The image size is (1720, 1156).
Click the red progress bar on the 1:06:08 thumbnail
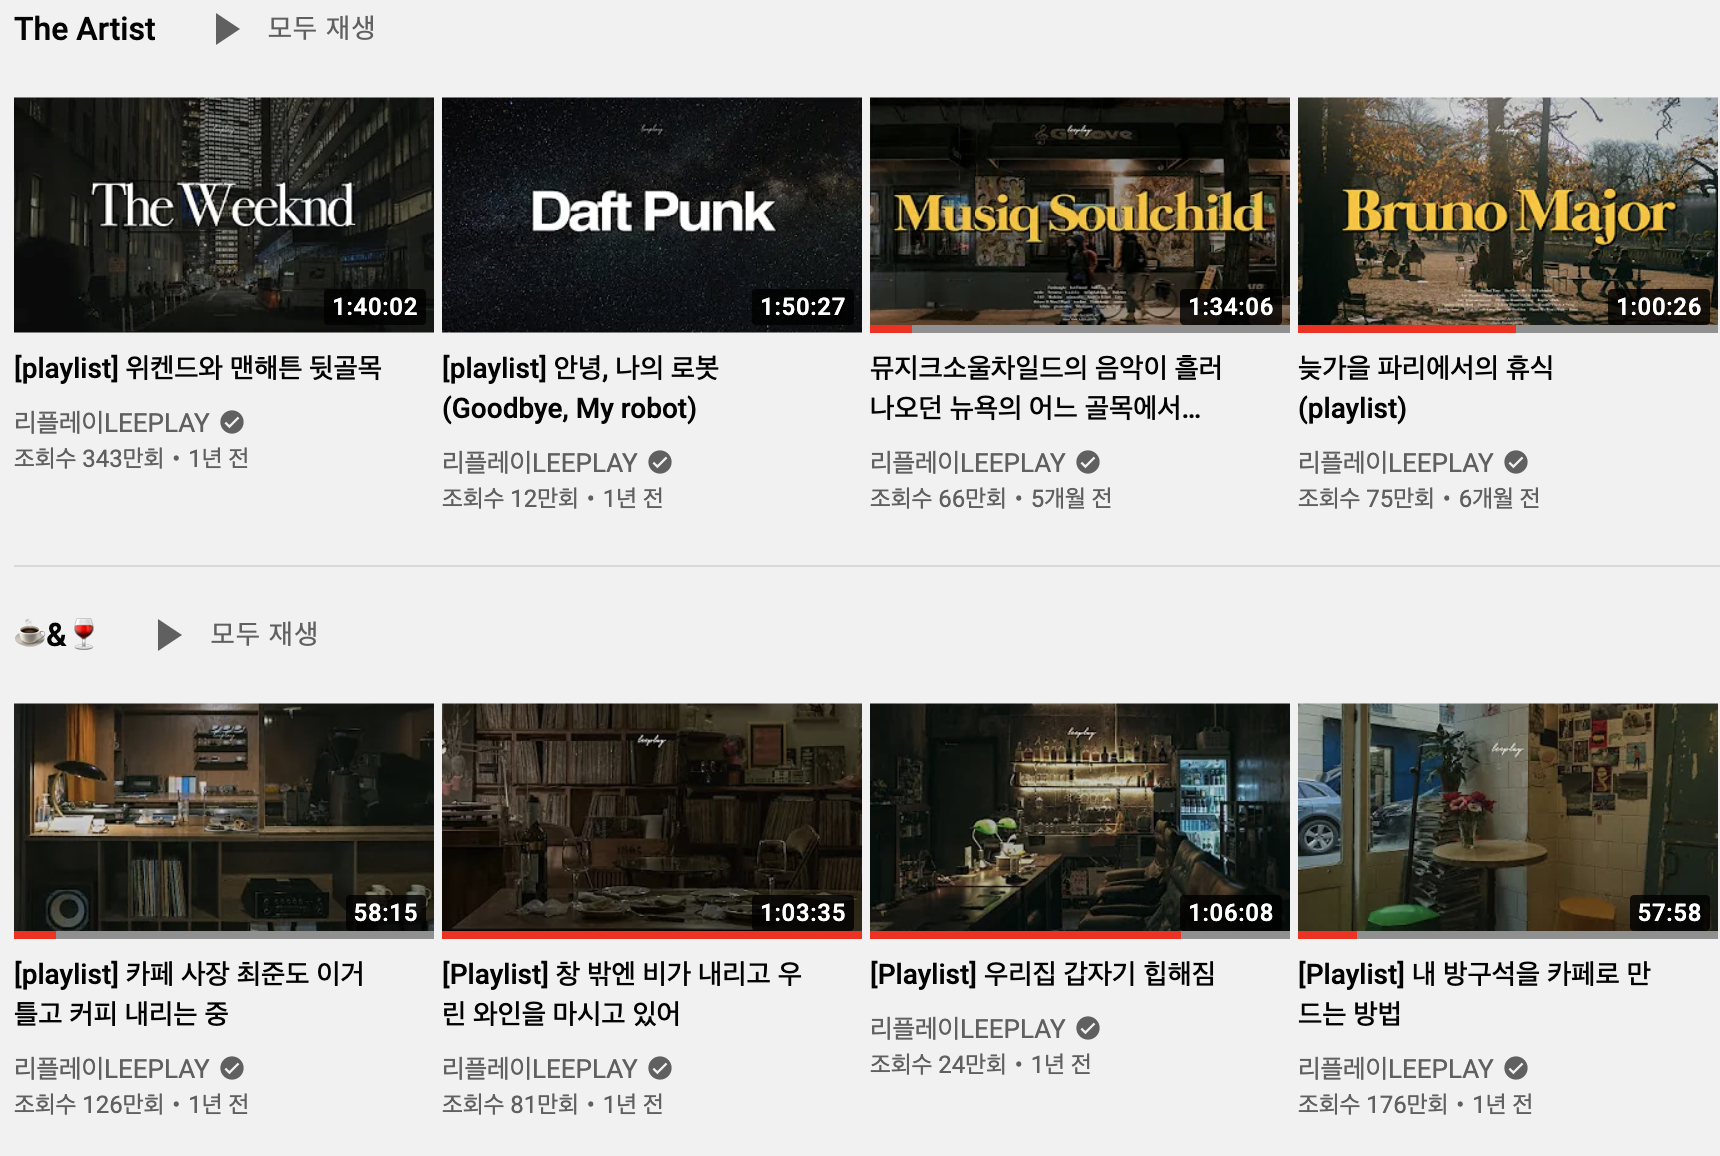(1025, 935)
